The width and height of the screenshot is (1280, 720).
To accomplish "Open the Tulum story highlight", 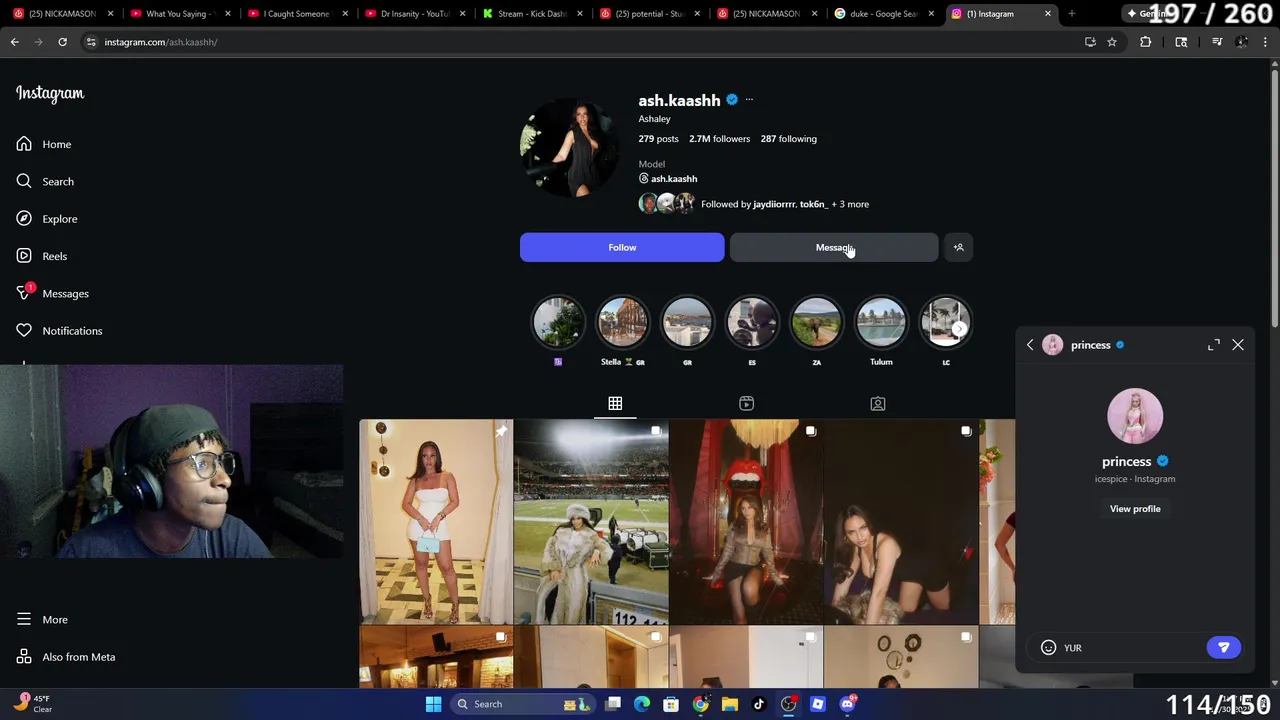I will (881, 322).
